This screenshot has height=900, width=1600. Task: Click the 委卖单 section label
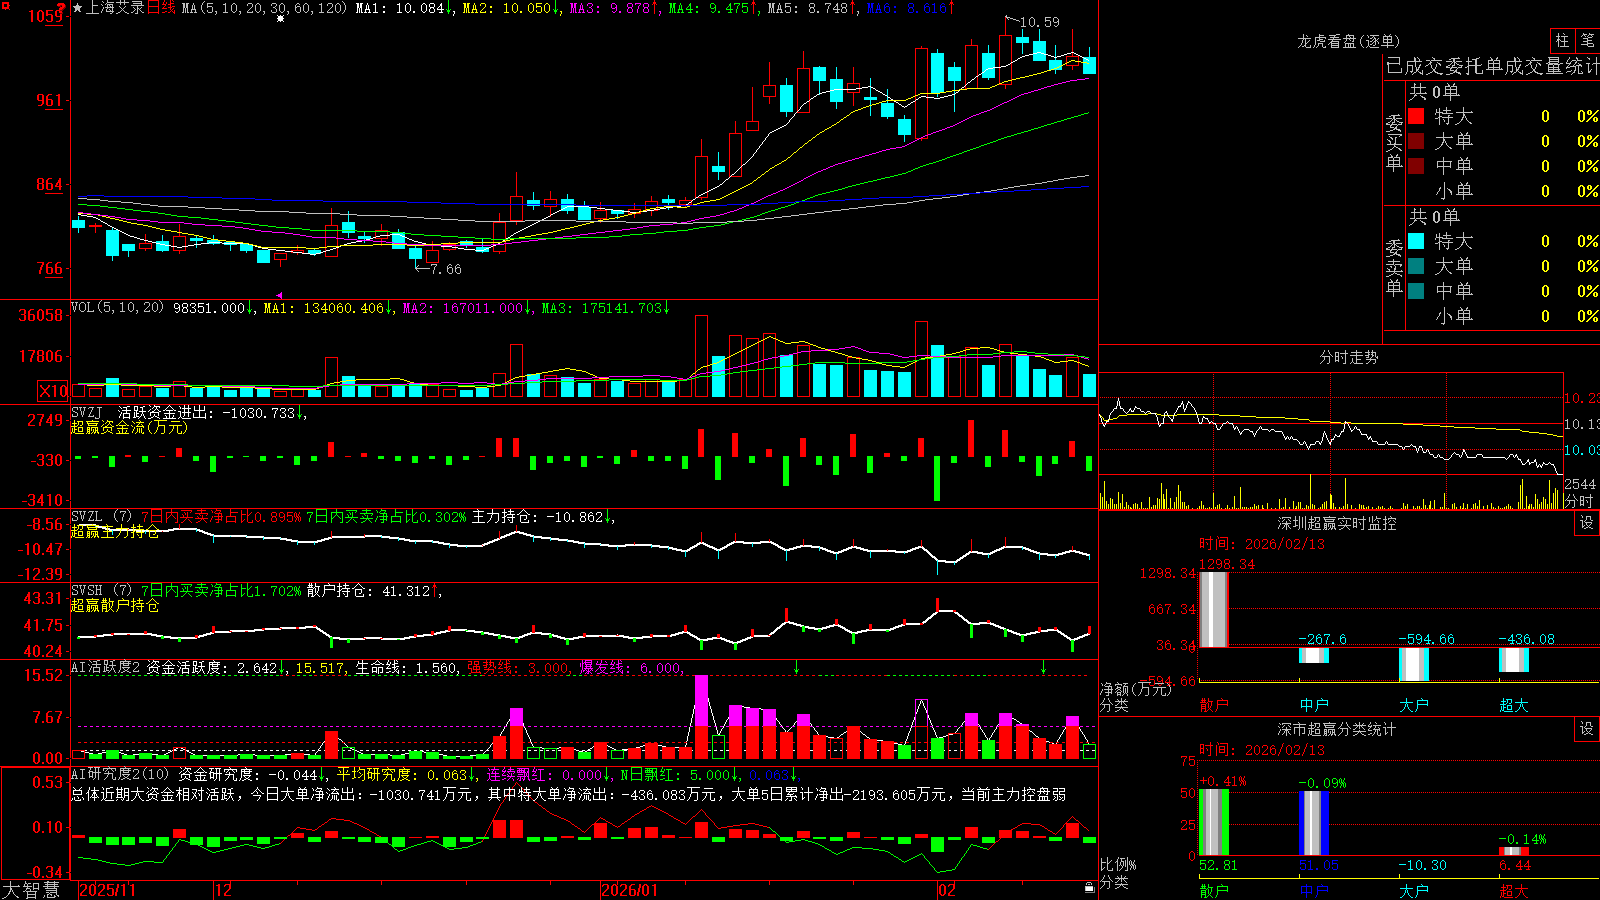point(1394,267)
